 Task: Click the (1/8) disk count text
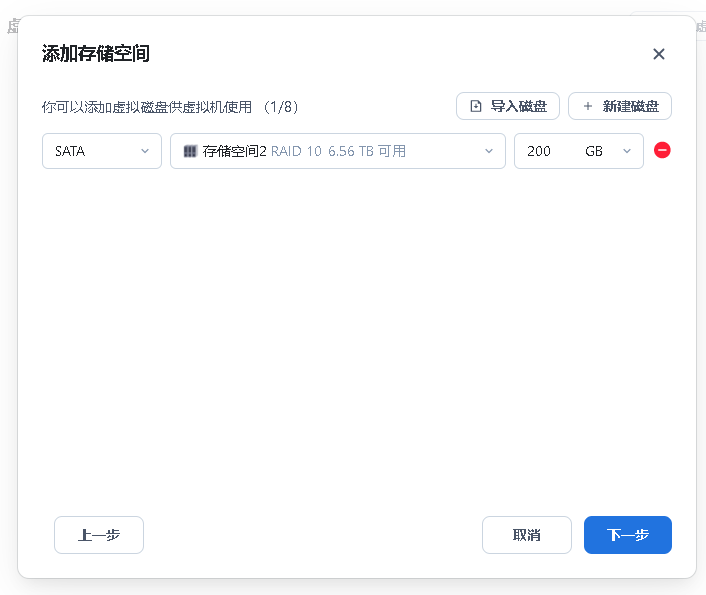click(281, 107)
